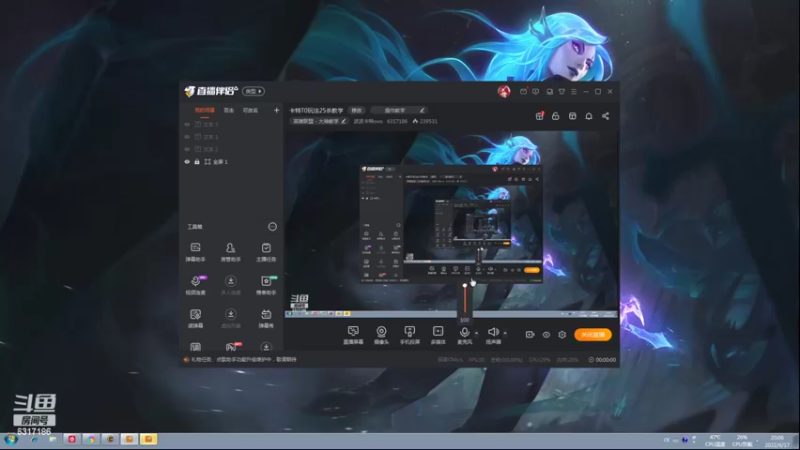The image size is (800, 450).
Task: Click the unlock padlock icon in header
Action: tap(555, 116)
